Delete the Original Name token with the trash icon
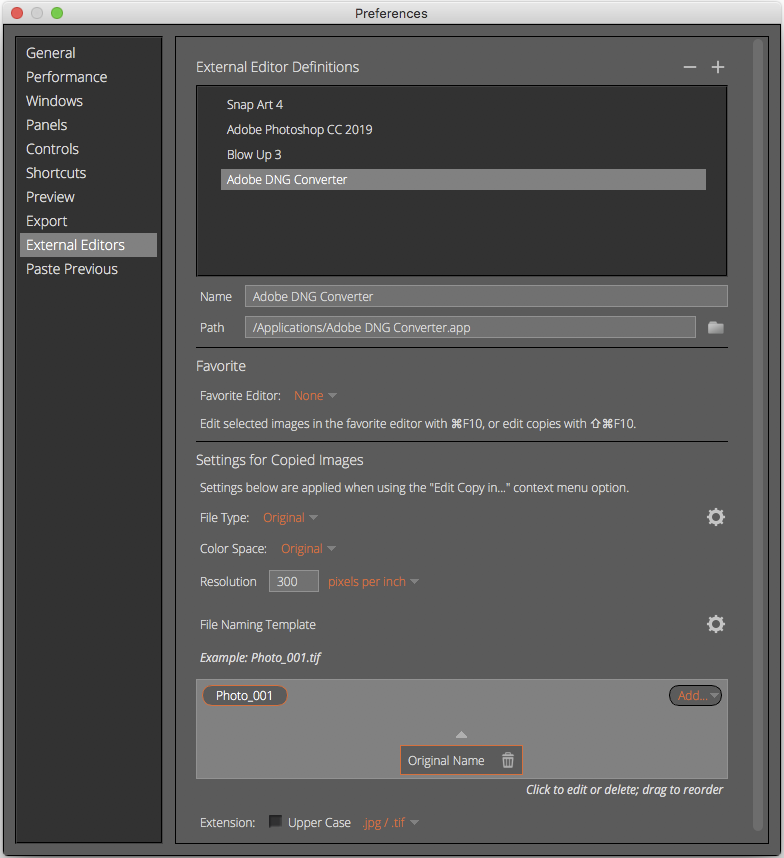Image resolution: width=784 pixels, height=858 pixels. pos(508,760)
